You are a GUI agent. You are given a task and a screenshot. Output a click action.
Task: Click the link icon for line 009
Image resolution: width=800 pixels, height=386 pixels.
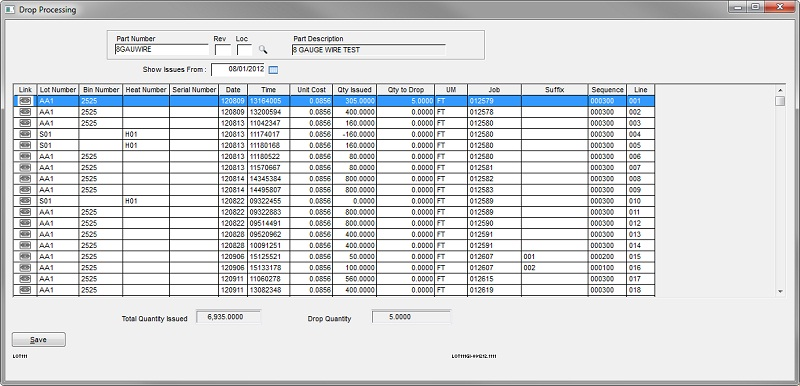pos(25,190)
